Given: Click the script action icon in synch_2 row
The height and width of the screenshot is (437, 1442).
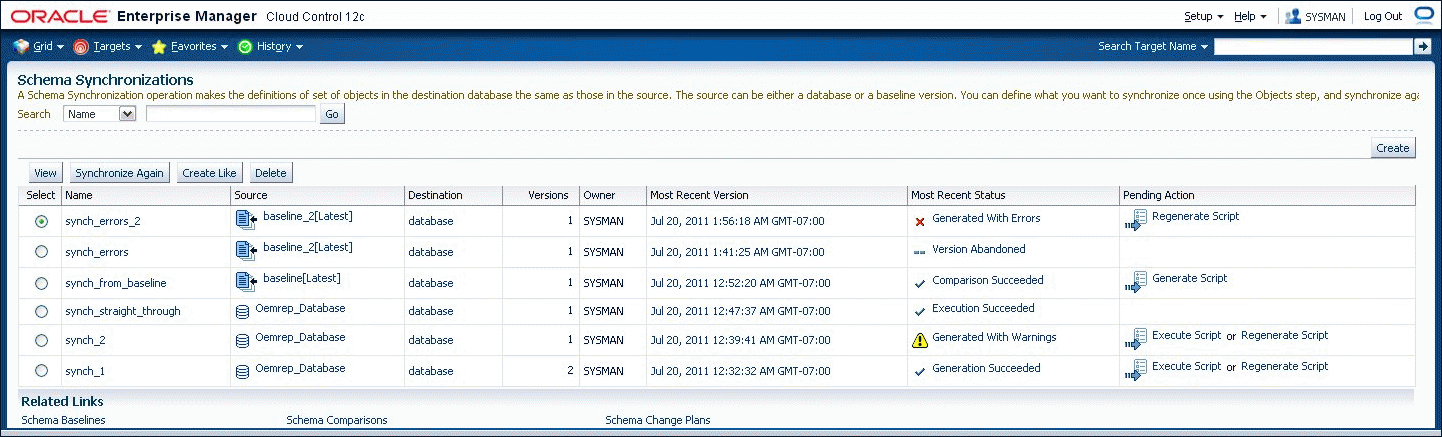Looking at the screenshot, I should (1135, 339).
